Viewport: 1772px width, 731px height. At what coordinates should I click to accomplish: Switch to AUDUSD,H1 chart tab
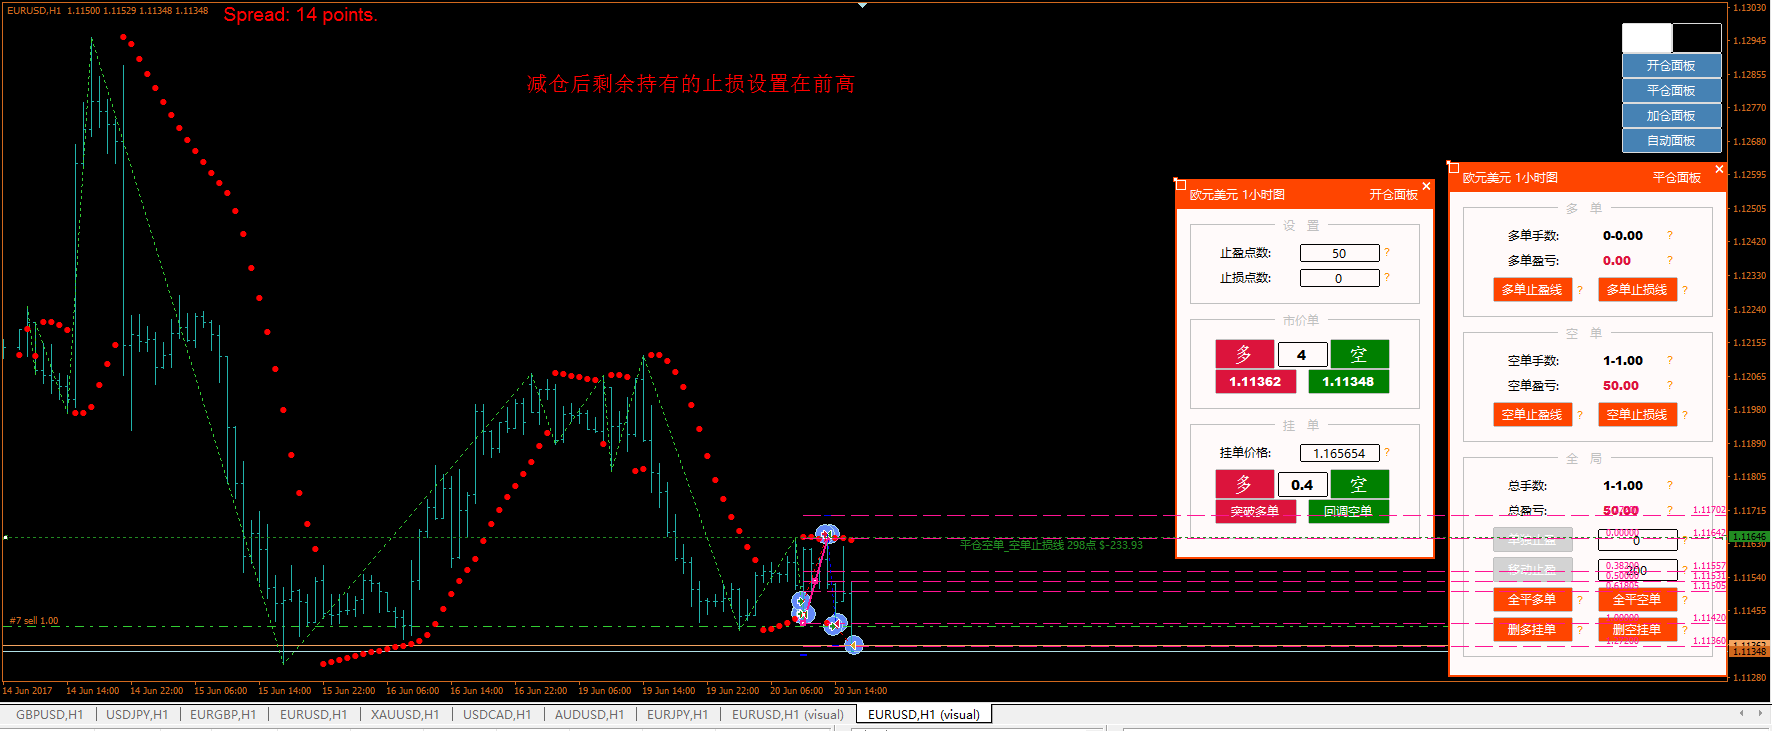tap(589, 714)
